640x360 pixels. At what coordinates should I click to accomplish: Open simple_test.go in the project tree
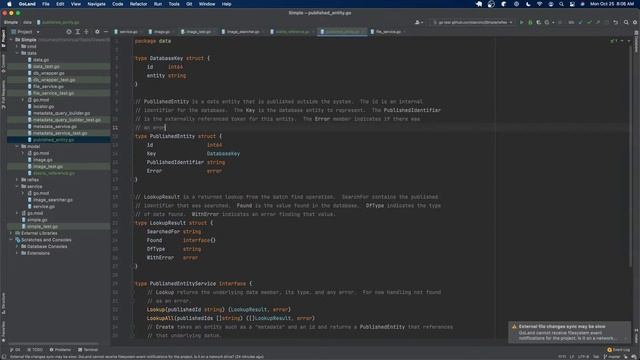coord(42,226)
